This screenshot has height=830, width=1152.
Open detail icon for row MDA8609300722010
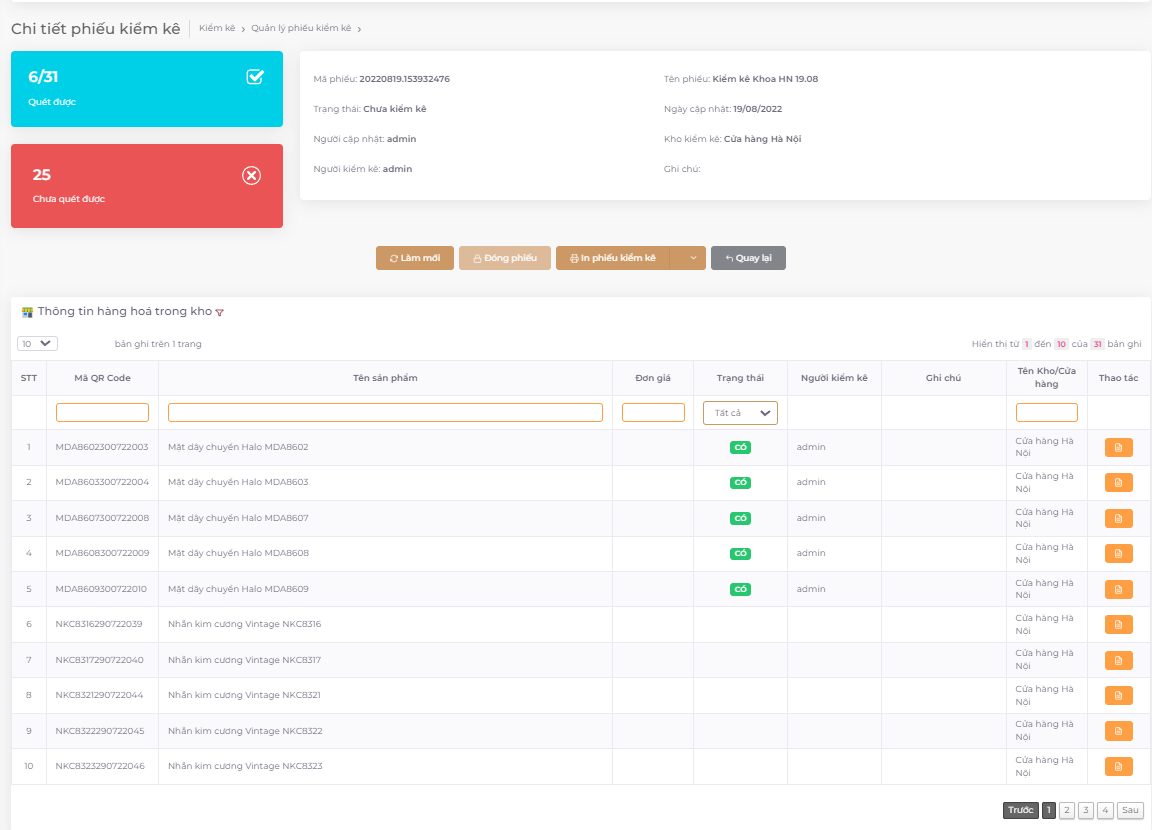tap(1118, 589)
